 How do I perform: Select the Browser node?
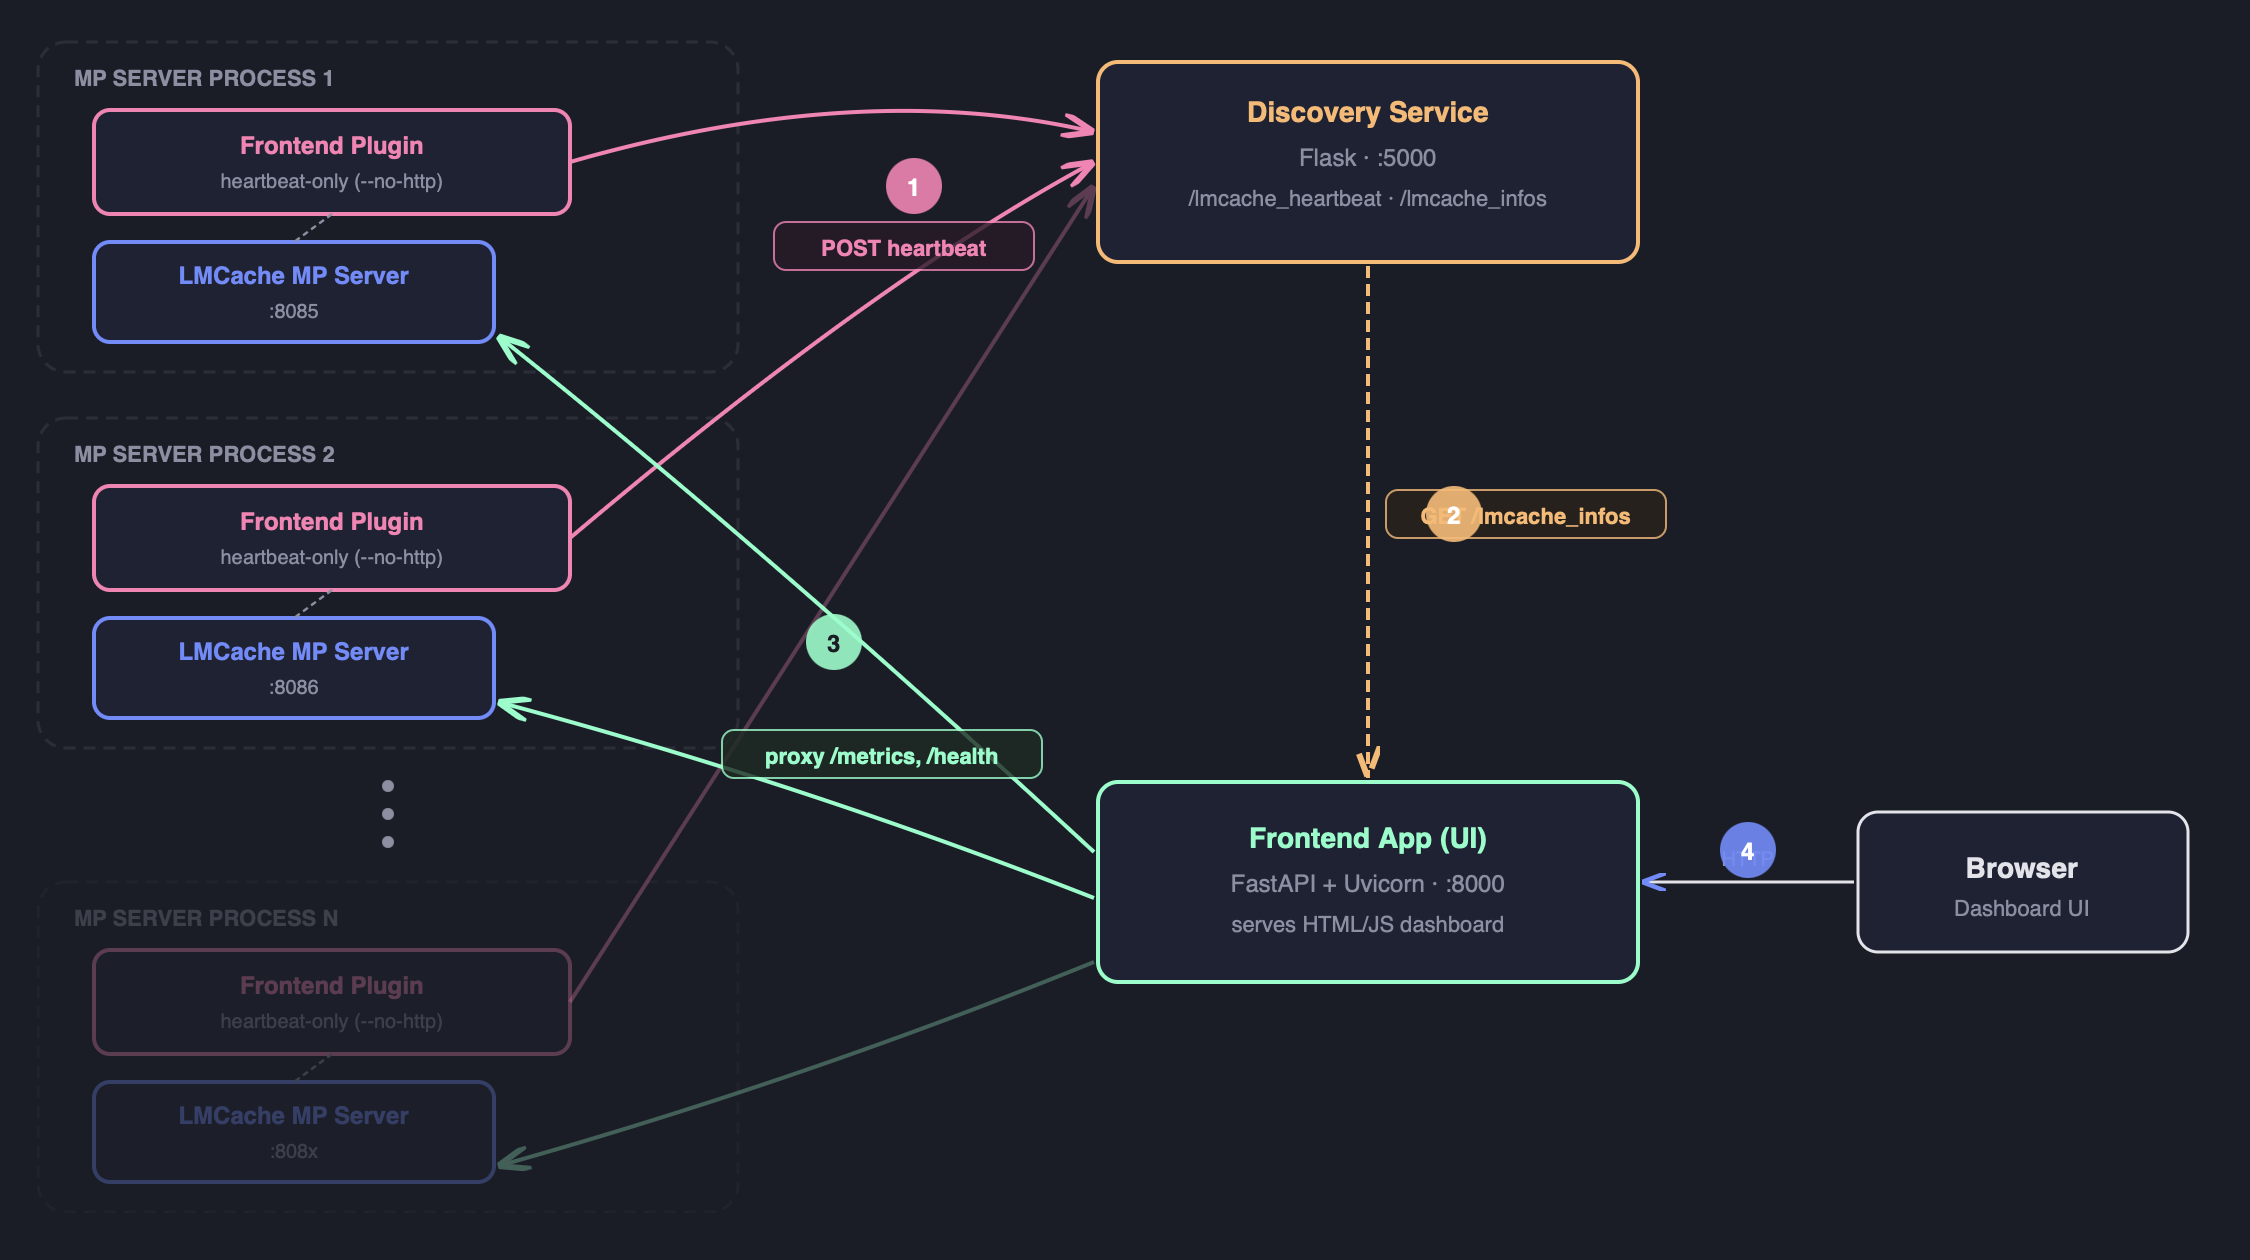[2022, 882]
